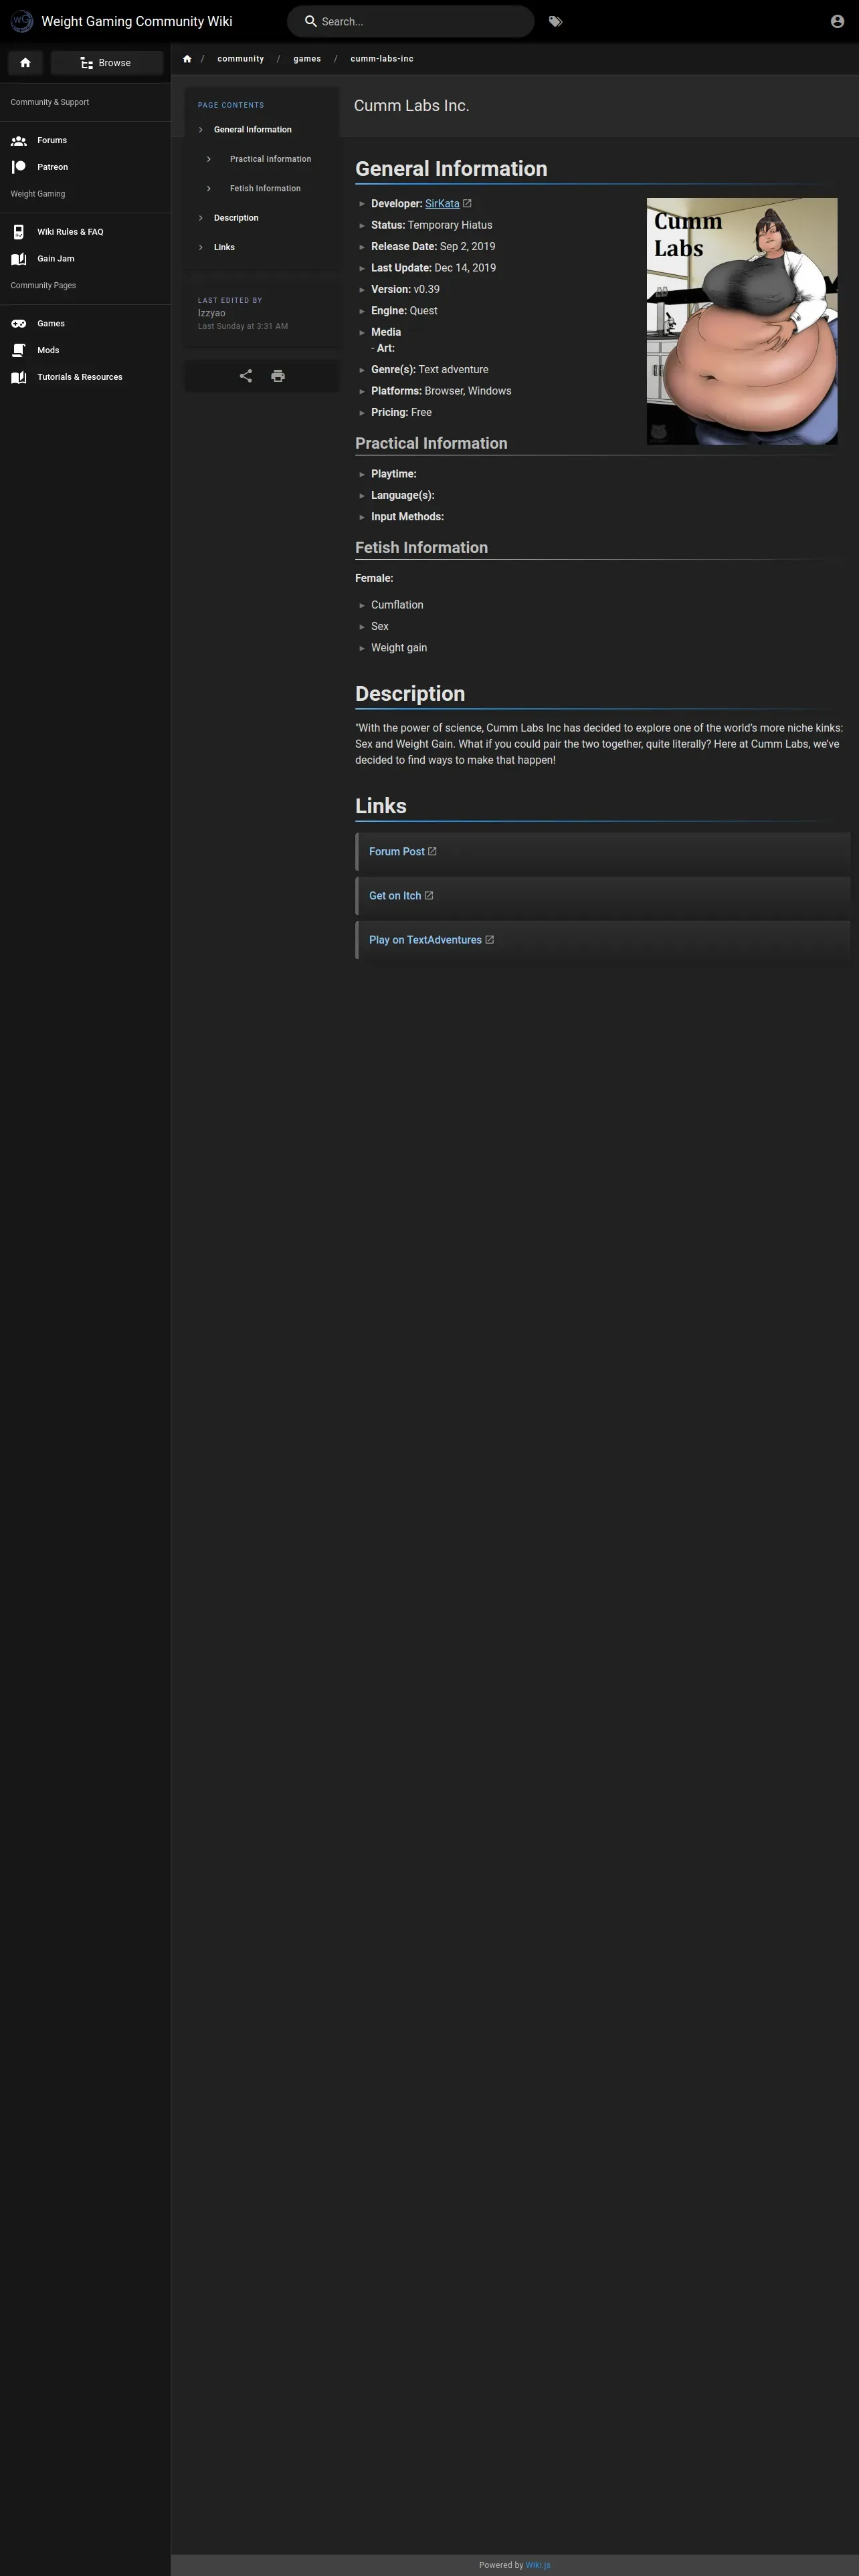The image size is (859, 2576).
Task: Focus the Search input field
Action: tap(411, 21)
